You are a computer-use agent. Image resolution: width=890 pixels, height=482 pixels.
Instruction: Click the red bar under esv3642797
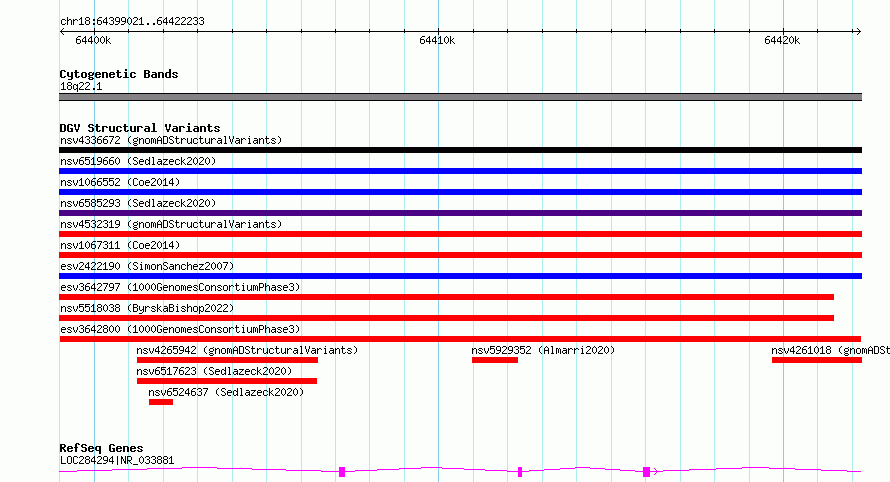447,297
